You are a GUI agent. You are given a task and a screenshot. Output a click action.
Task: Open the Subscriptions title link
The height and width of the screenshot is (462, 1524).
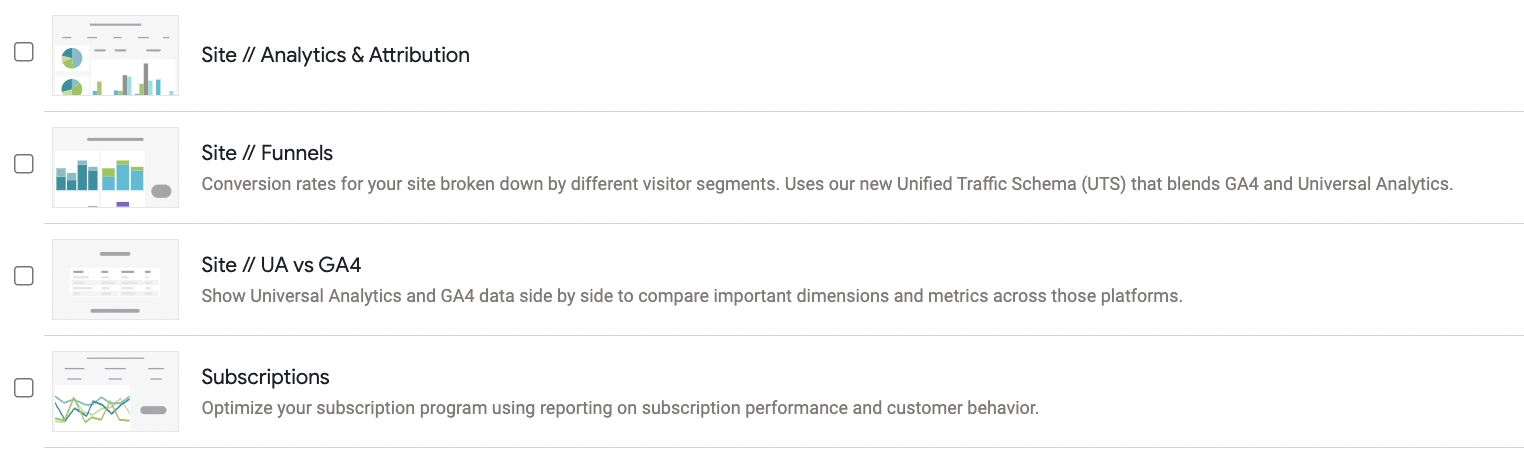(265, 377)
